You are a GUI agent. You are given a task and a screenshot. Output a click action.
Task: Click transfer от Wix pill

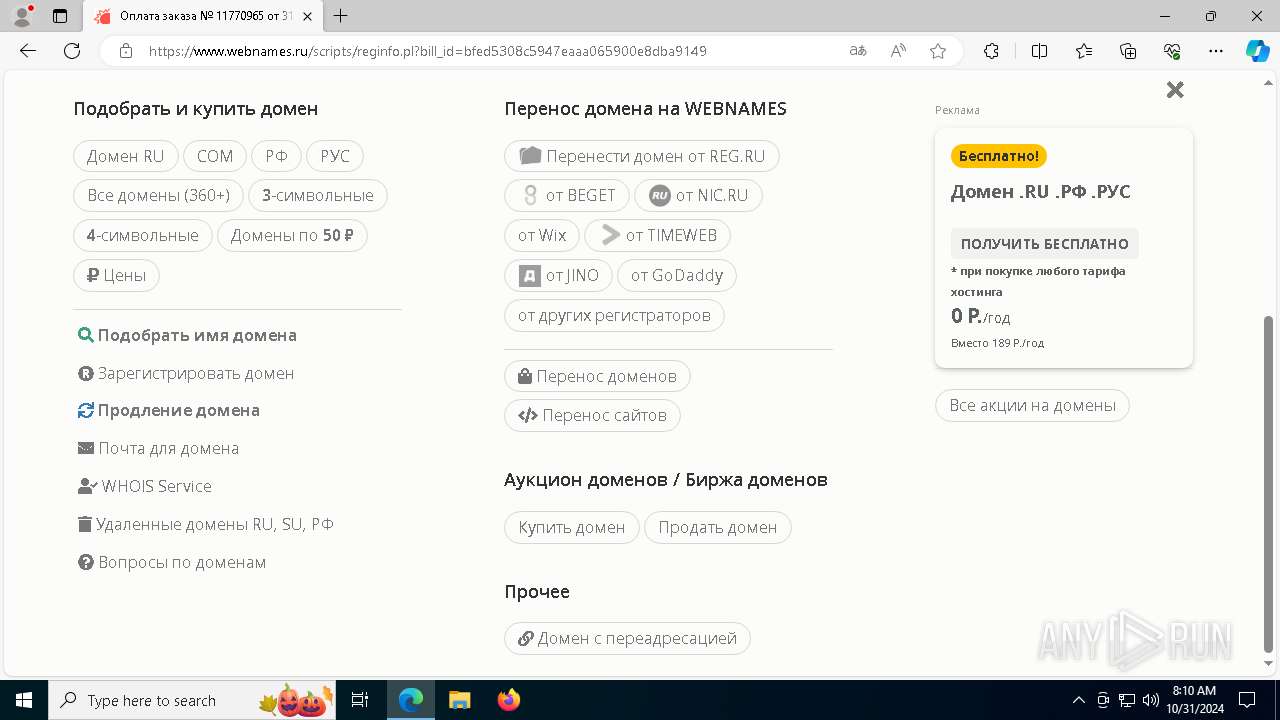tap(542, 236)
